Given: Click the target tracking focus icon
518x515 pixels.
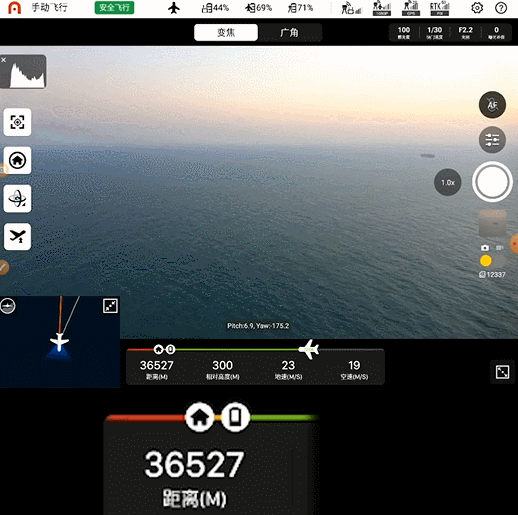Looking at the screenshot, I should pyautogui.click(x=17, y=122).
